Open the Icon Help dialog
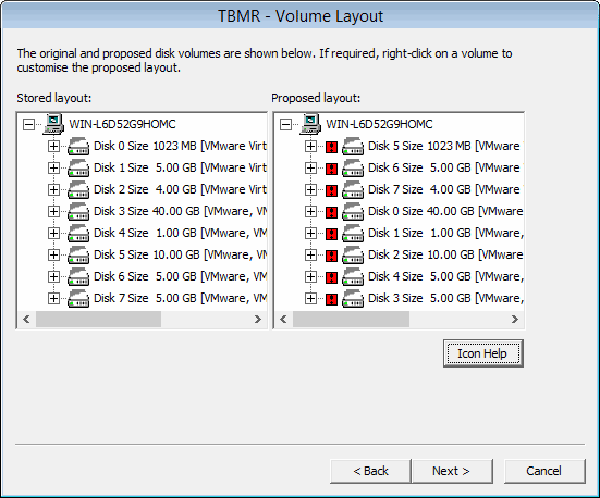This screenshot has width=600, height=498. coord(483,354)
